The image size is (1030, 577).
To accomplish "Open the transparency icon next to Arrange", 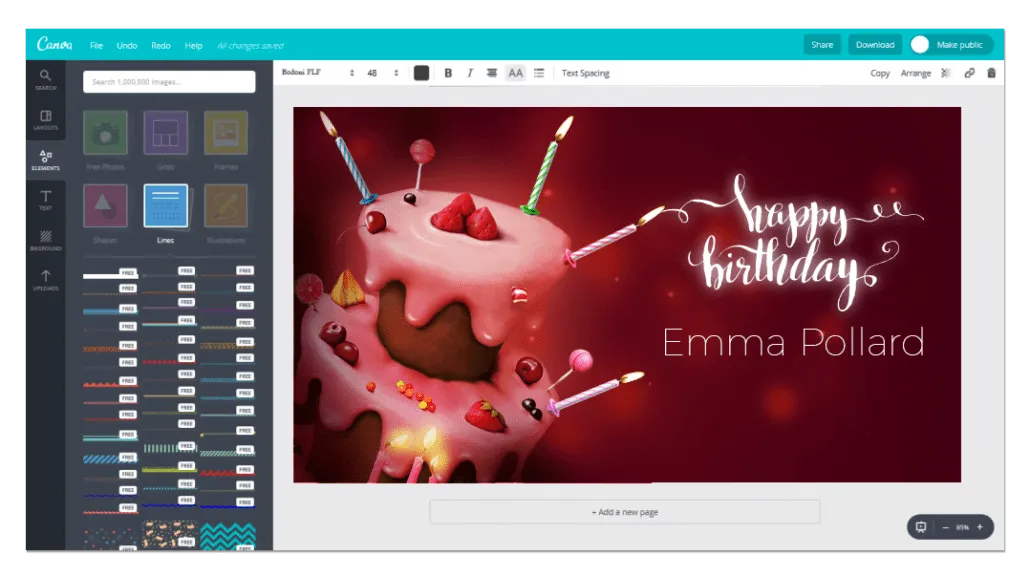I will click(x=946, y=73).
